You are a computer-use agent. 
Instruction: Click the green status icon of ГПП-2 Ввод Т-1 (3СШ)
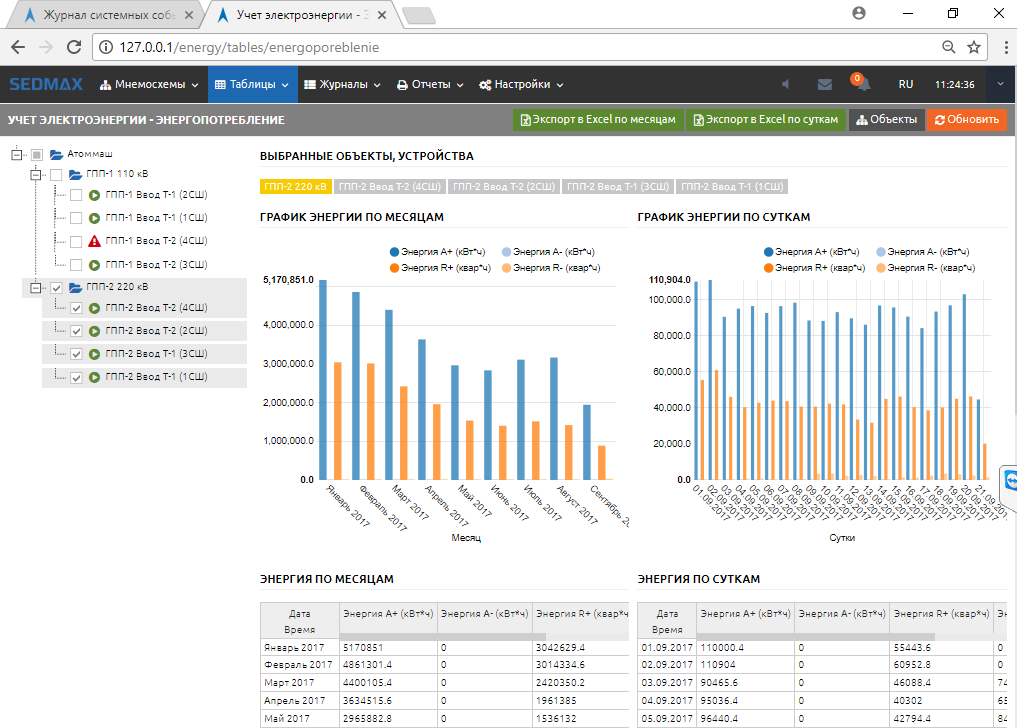click(94, 354)
